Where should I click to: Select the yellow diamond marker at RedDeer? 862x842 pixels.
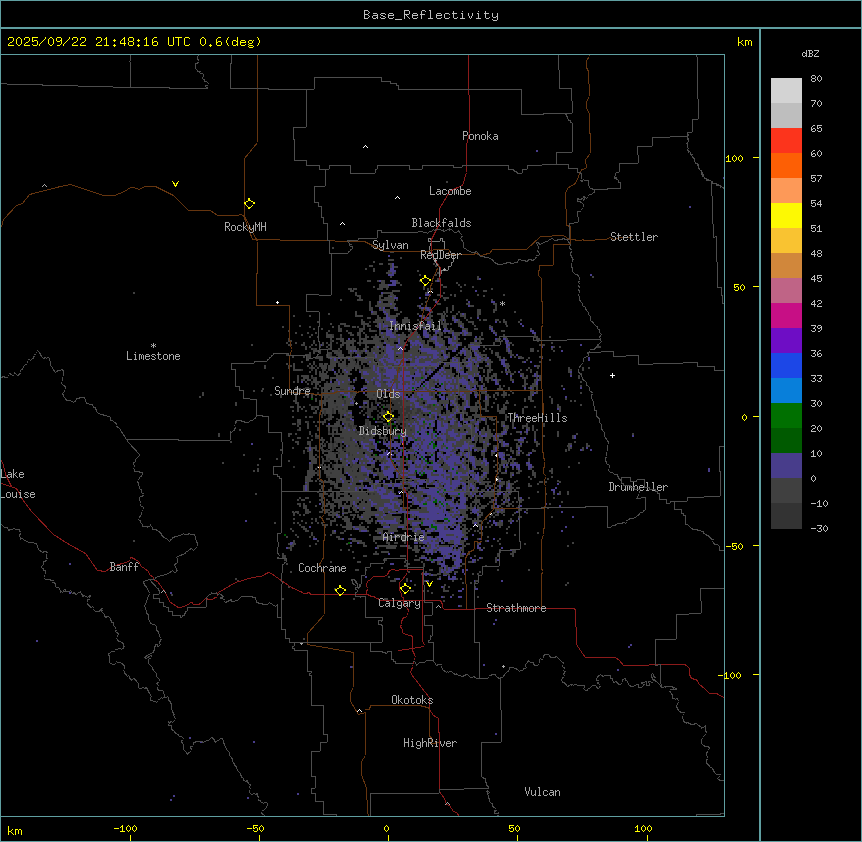(425, 281)
